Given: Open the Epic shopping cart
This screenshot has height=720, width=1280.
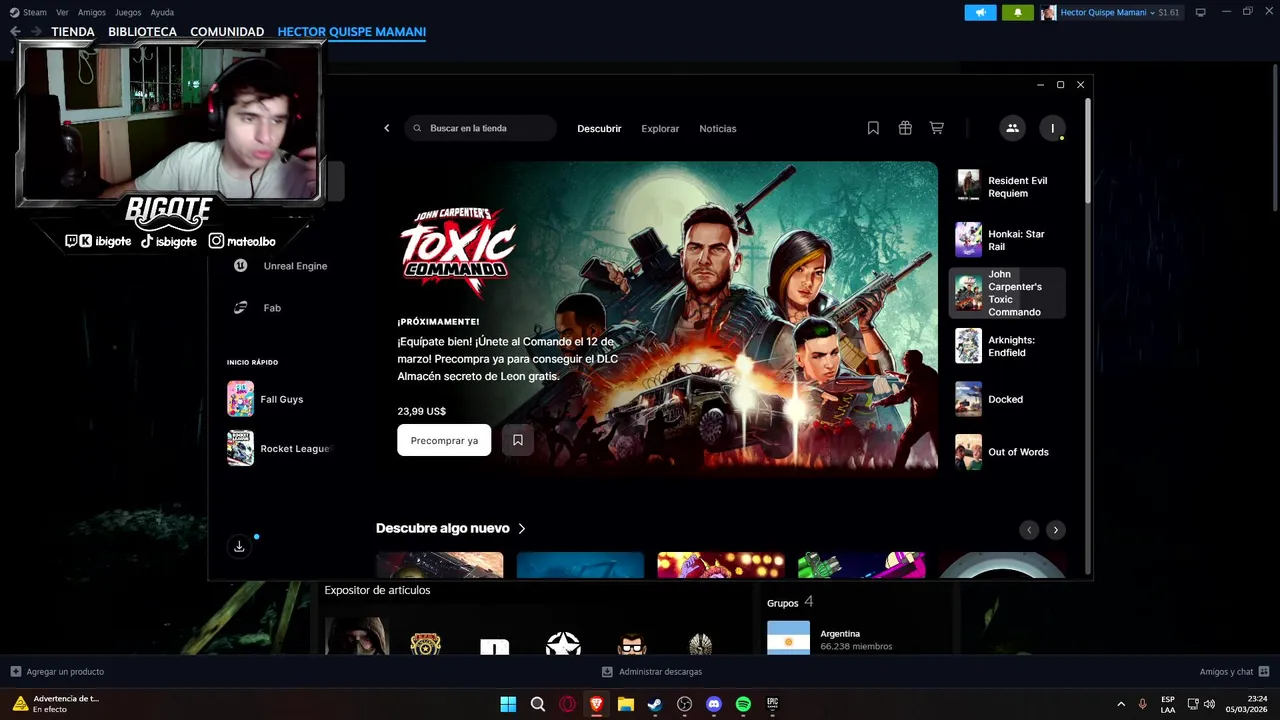Looking at the screenshot, I should 937,128.
